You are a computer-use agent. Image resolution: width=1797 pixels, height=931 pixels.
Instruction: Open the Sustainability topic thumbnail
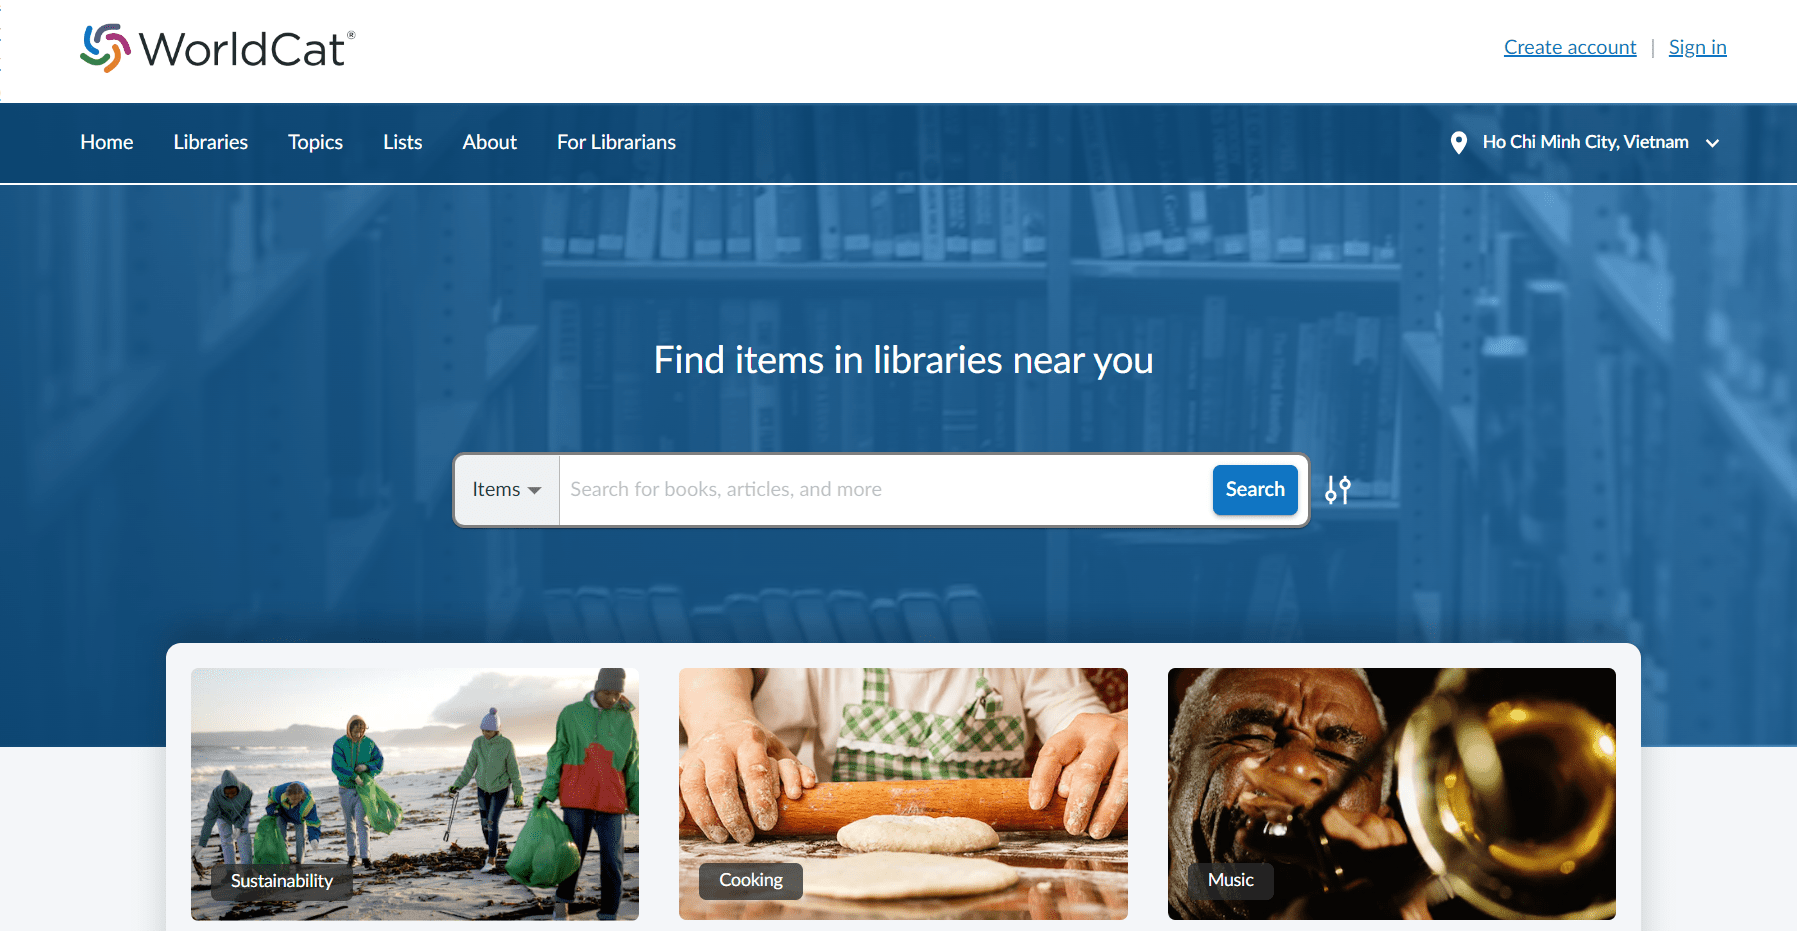[415, 794]
